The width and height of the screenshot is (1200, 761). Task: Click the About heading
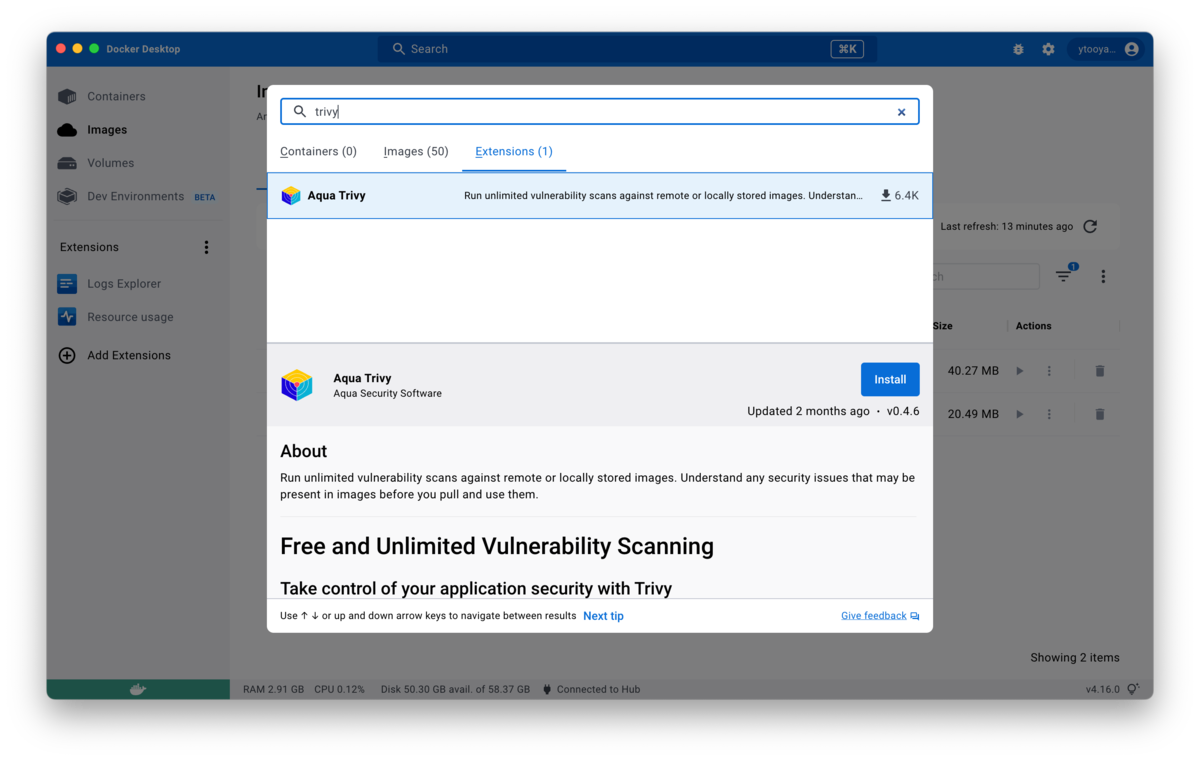coord(304,451)
